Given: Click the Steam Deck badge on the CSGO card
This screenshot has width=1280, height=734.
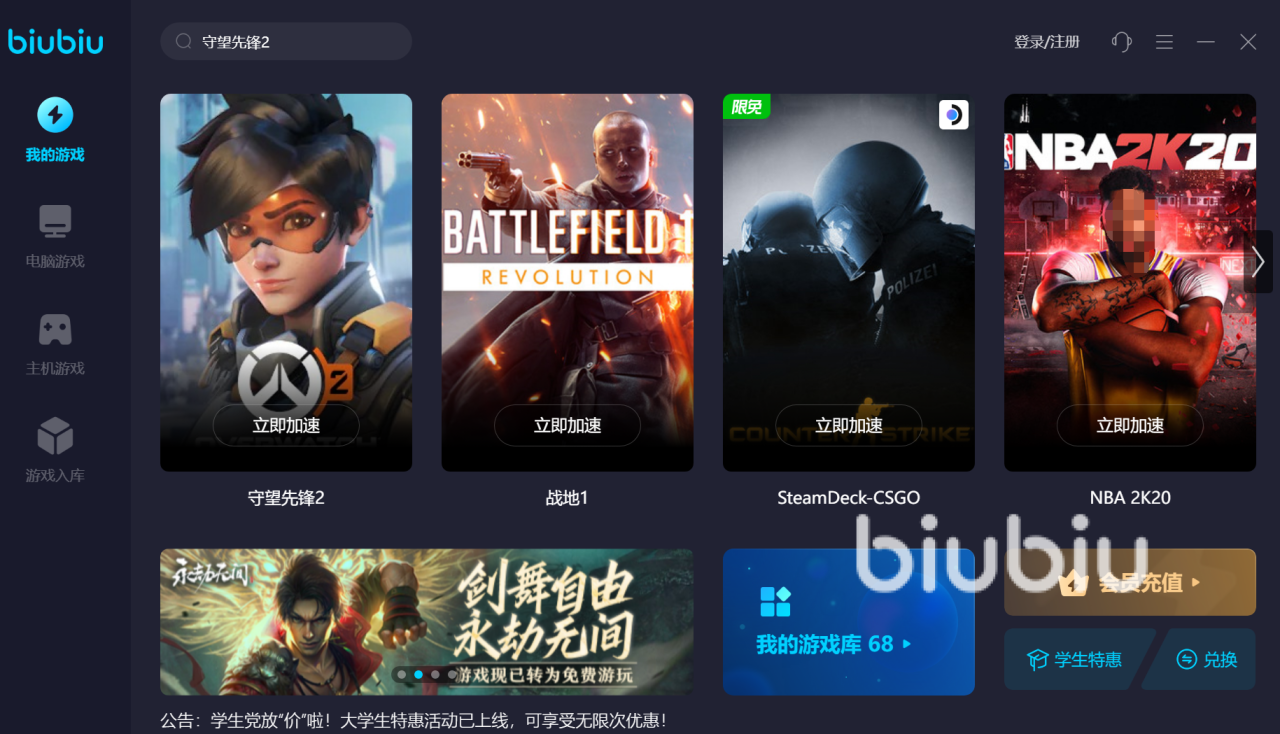Looking at the screenshot, I should (x=953, y=115).
